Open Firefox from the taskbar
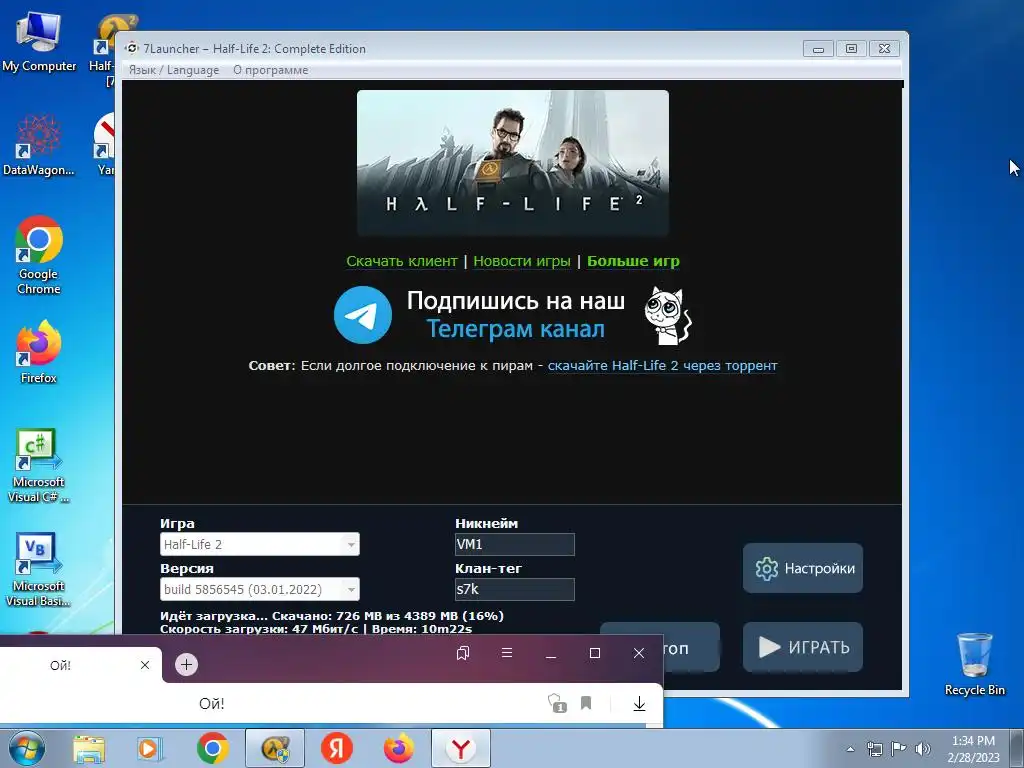The image size is (1024, 768). pos(398,748)
